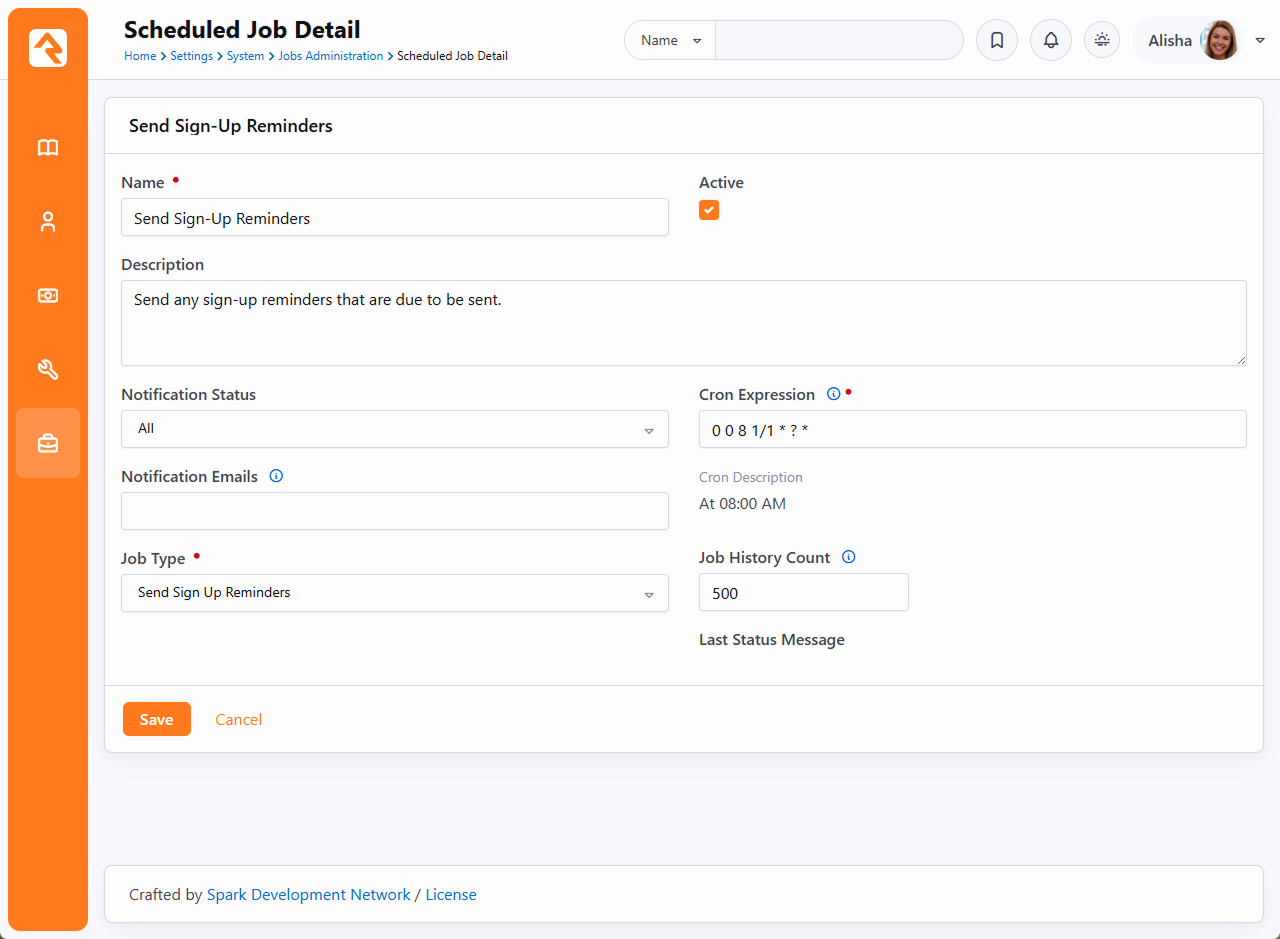Viewport: 1280px width, 939px height.
Task: Open the Job Type dropdown
Action: pyautogui.click(x=394, y=593)
